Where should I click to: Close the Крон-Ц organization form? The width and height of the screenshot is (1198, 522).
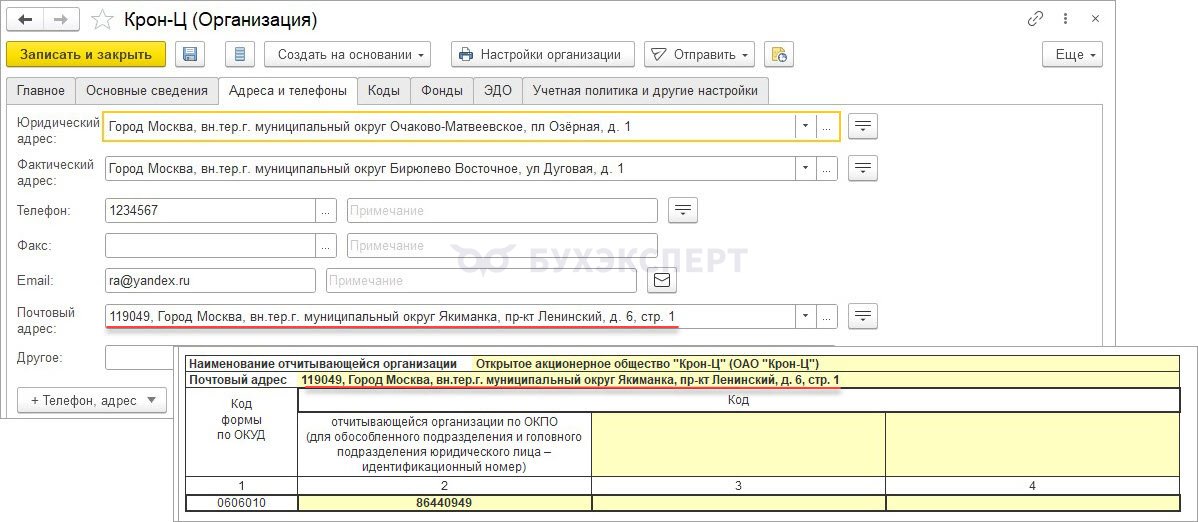pyautogui.click(x=1095, y=19)
